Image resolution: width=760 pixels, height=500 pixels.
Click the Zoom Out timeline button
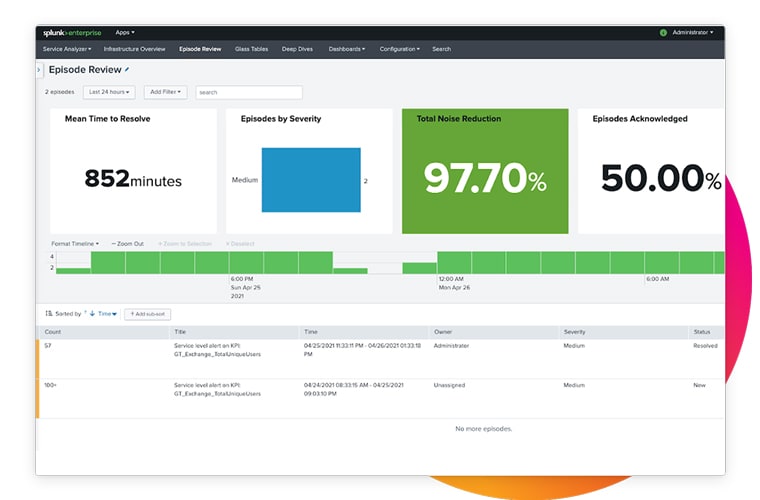127,243
